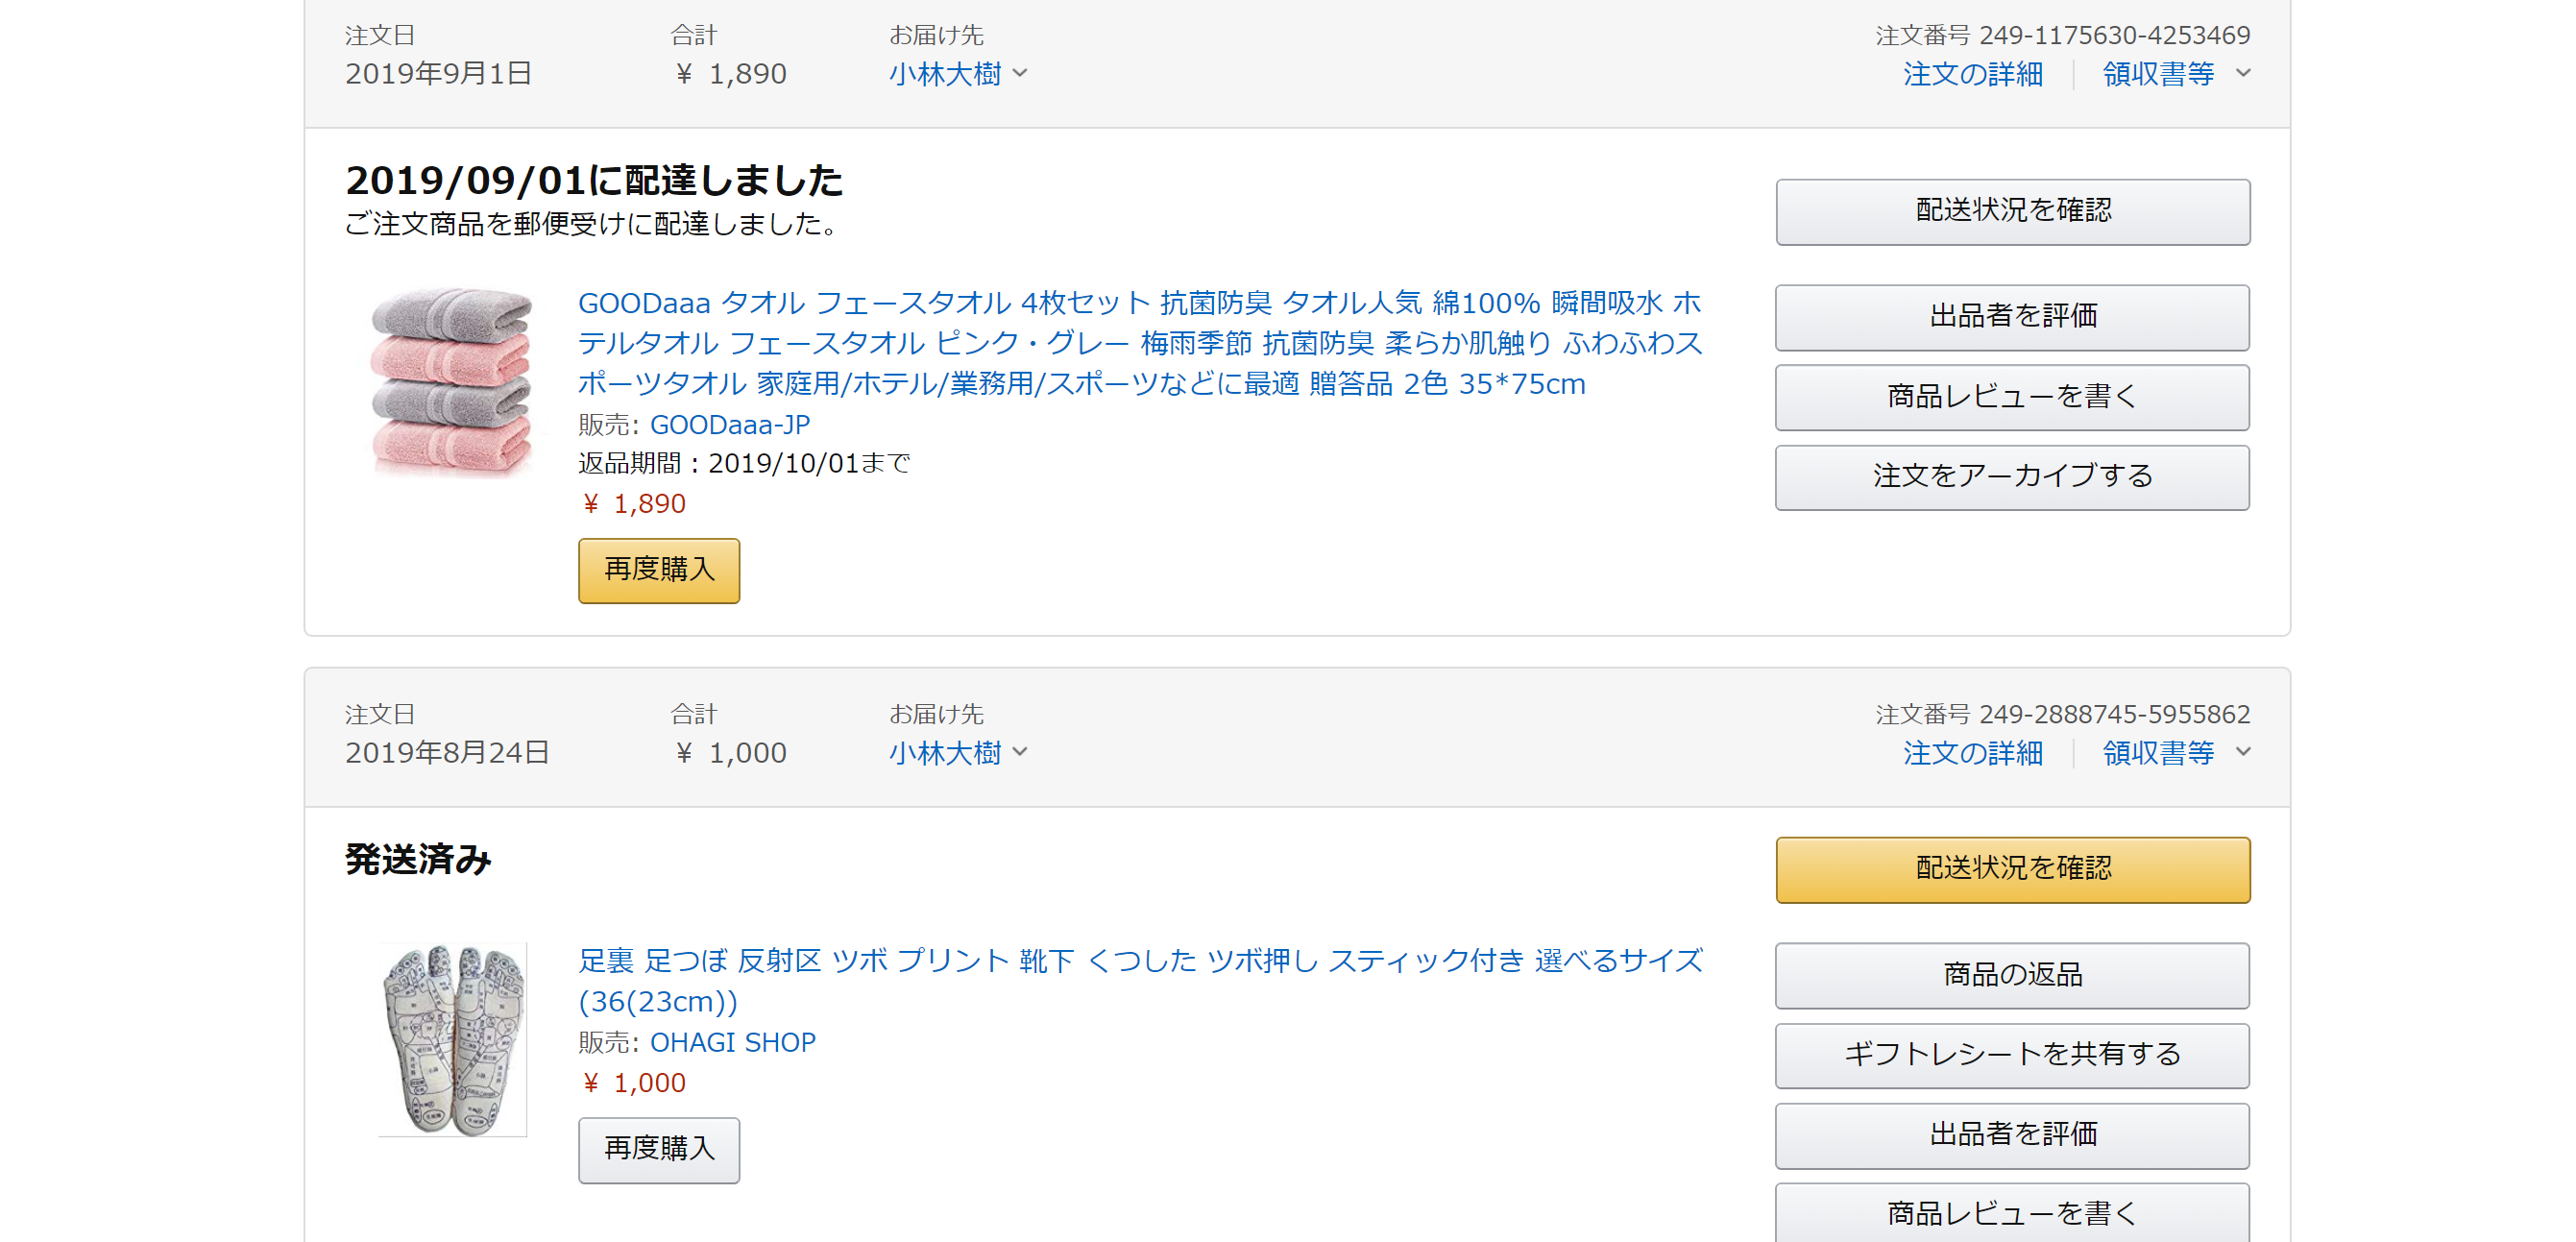Viewport: 2576px width, 1242px height.
Task: Open 注文の詳細 for the September 1 order
Action: pos(1972,74)
